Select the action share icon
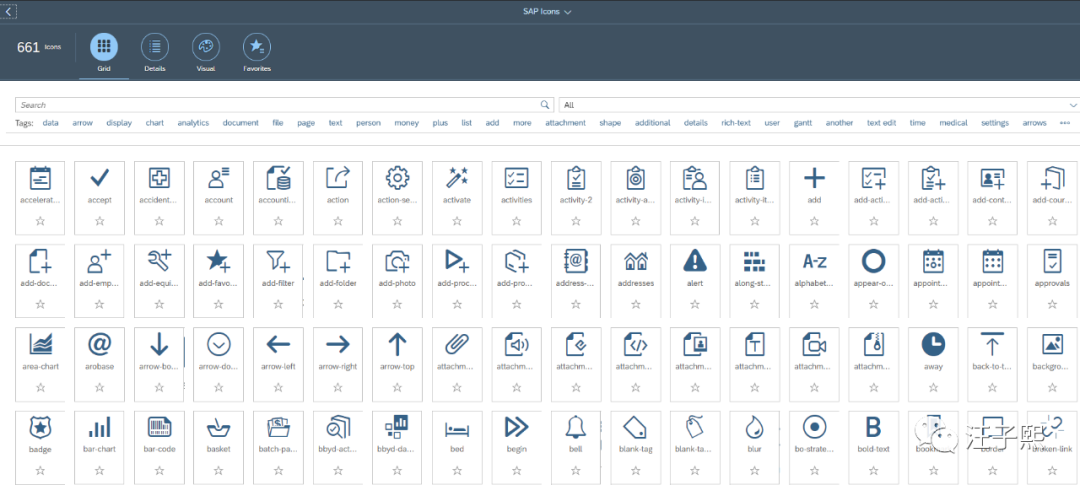 338,178
